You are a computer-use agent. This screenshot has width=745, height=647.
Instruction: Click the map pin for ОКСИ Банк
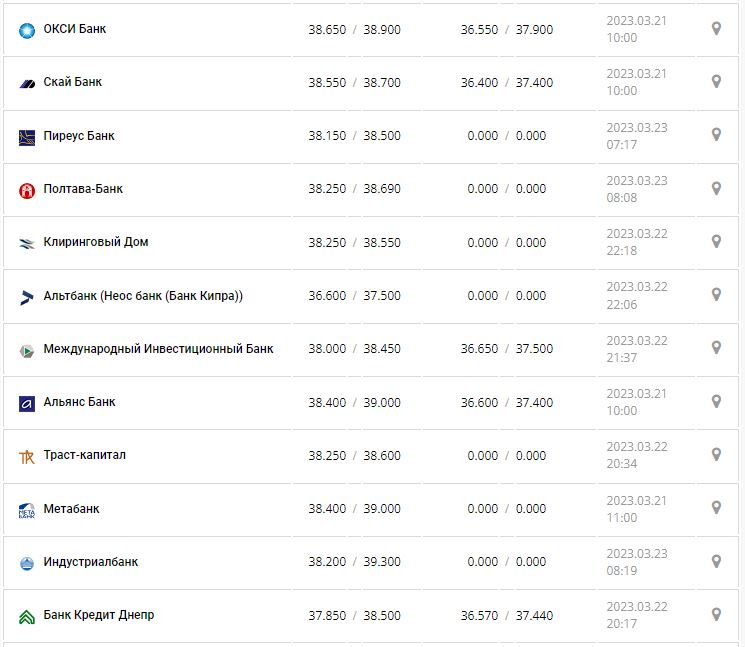point(716,29)
